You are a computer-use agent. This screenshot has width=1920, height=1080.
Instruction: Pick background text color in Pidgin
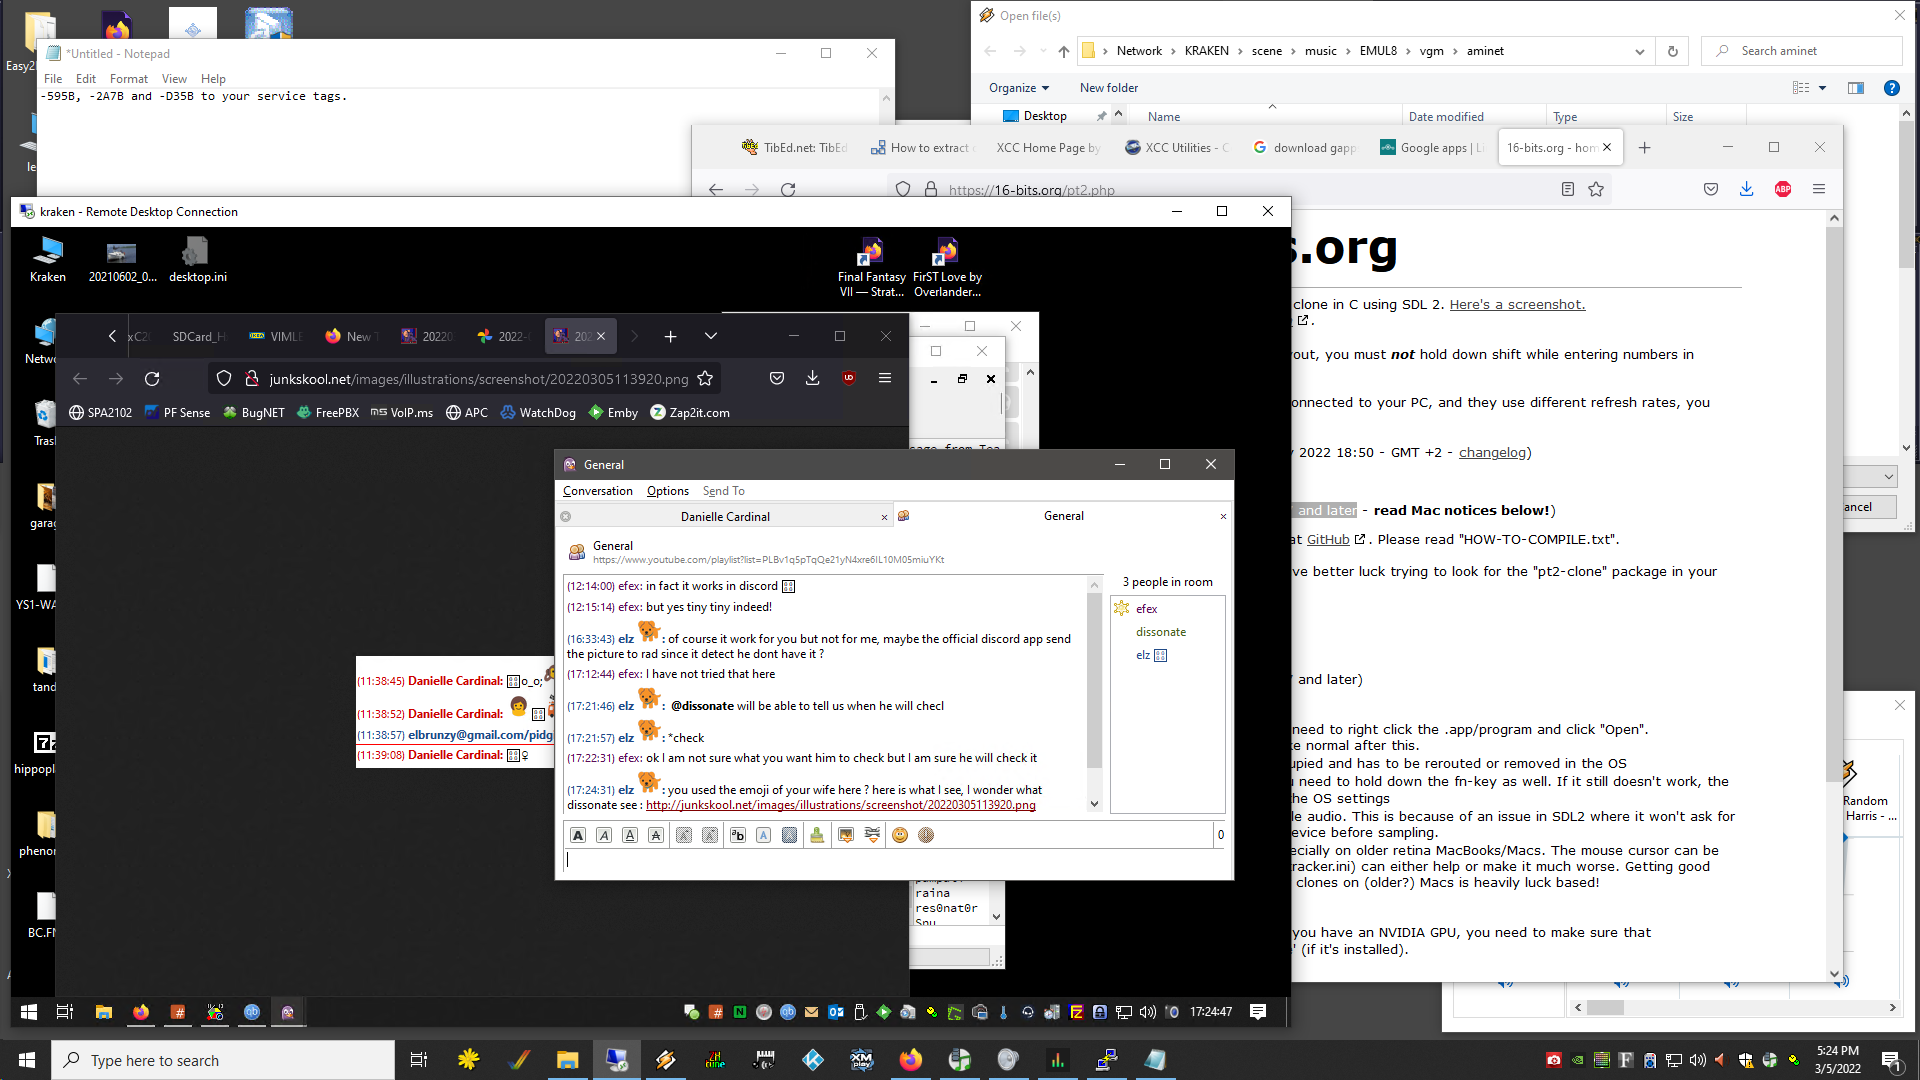790,835
